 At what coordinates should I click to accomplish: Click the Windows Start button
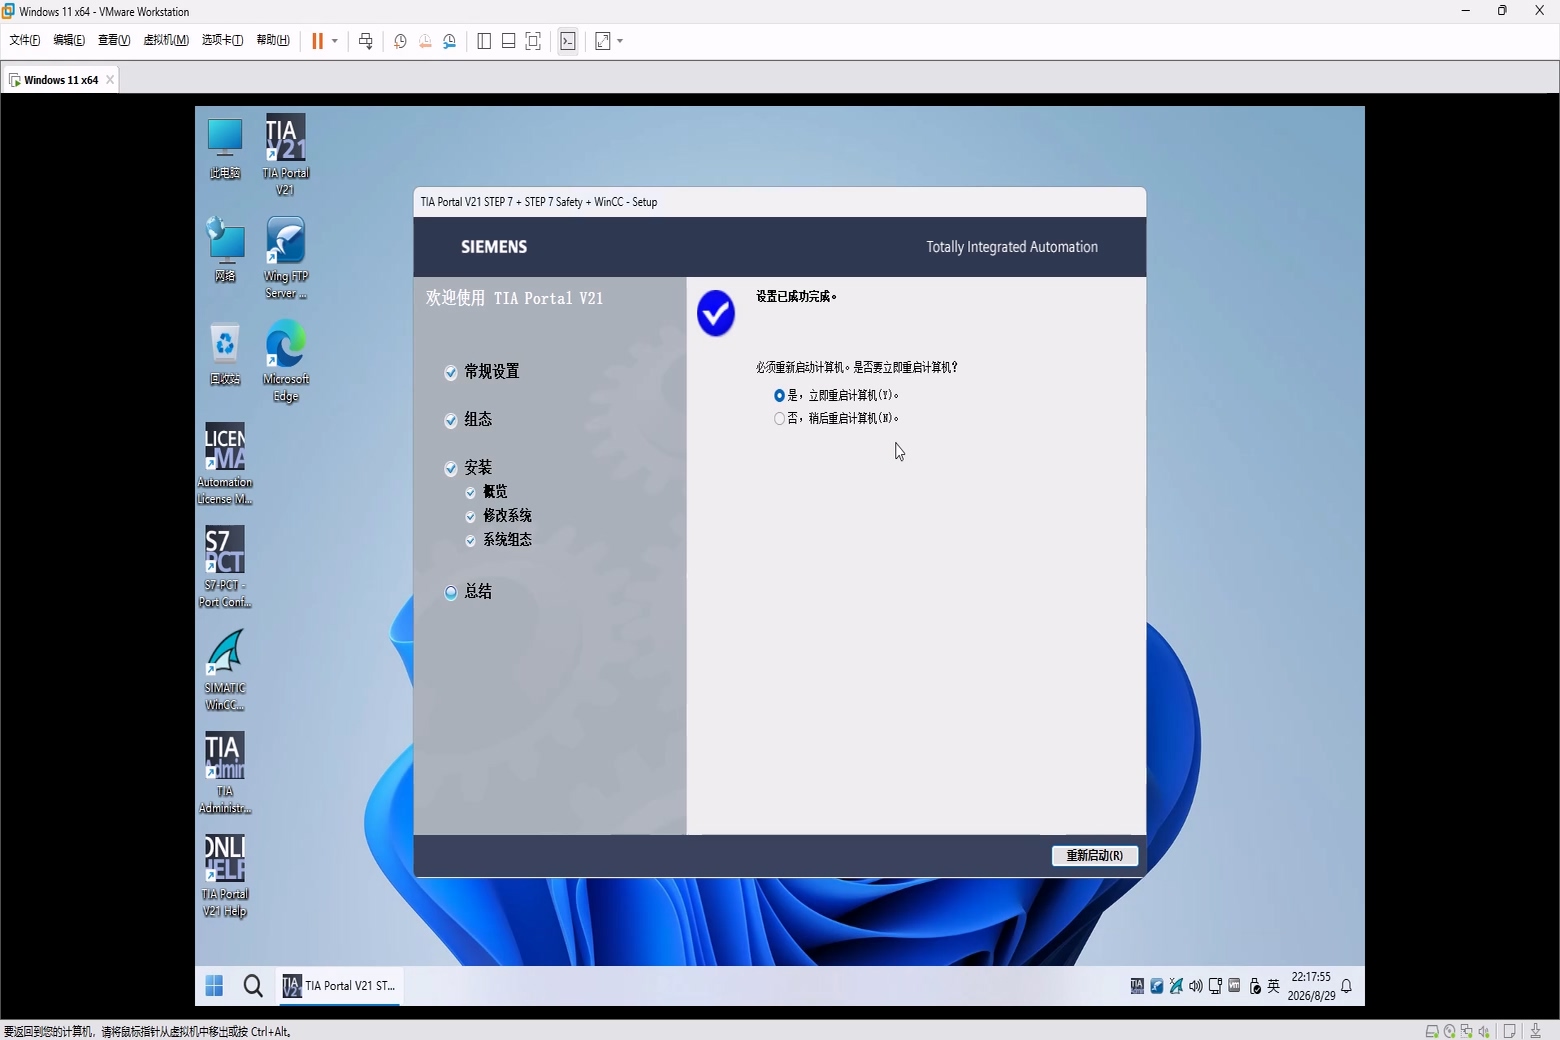pyautogui.click(x=214, y=986)
